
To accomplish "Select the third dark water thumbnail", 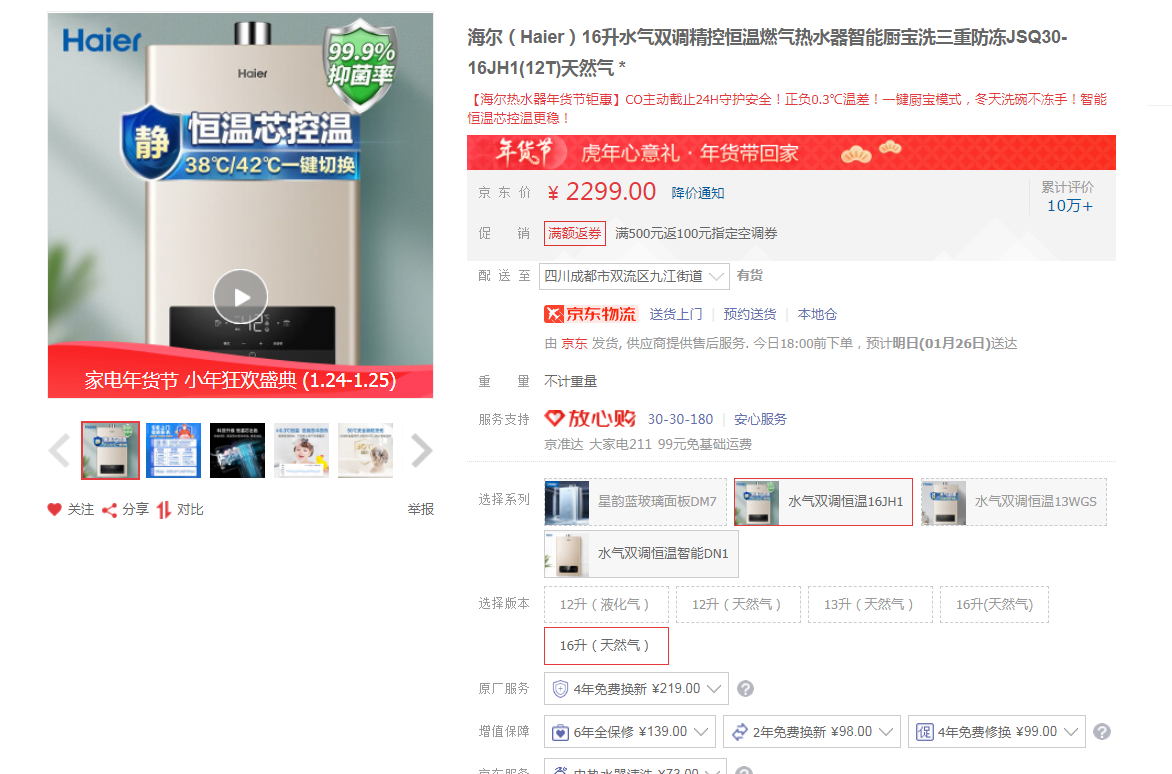I will coord(237,451).
